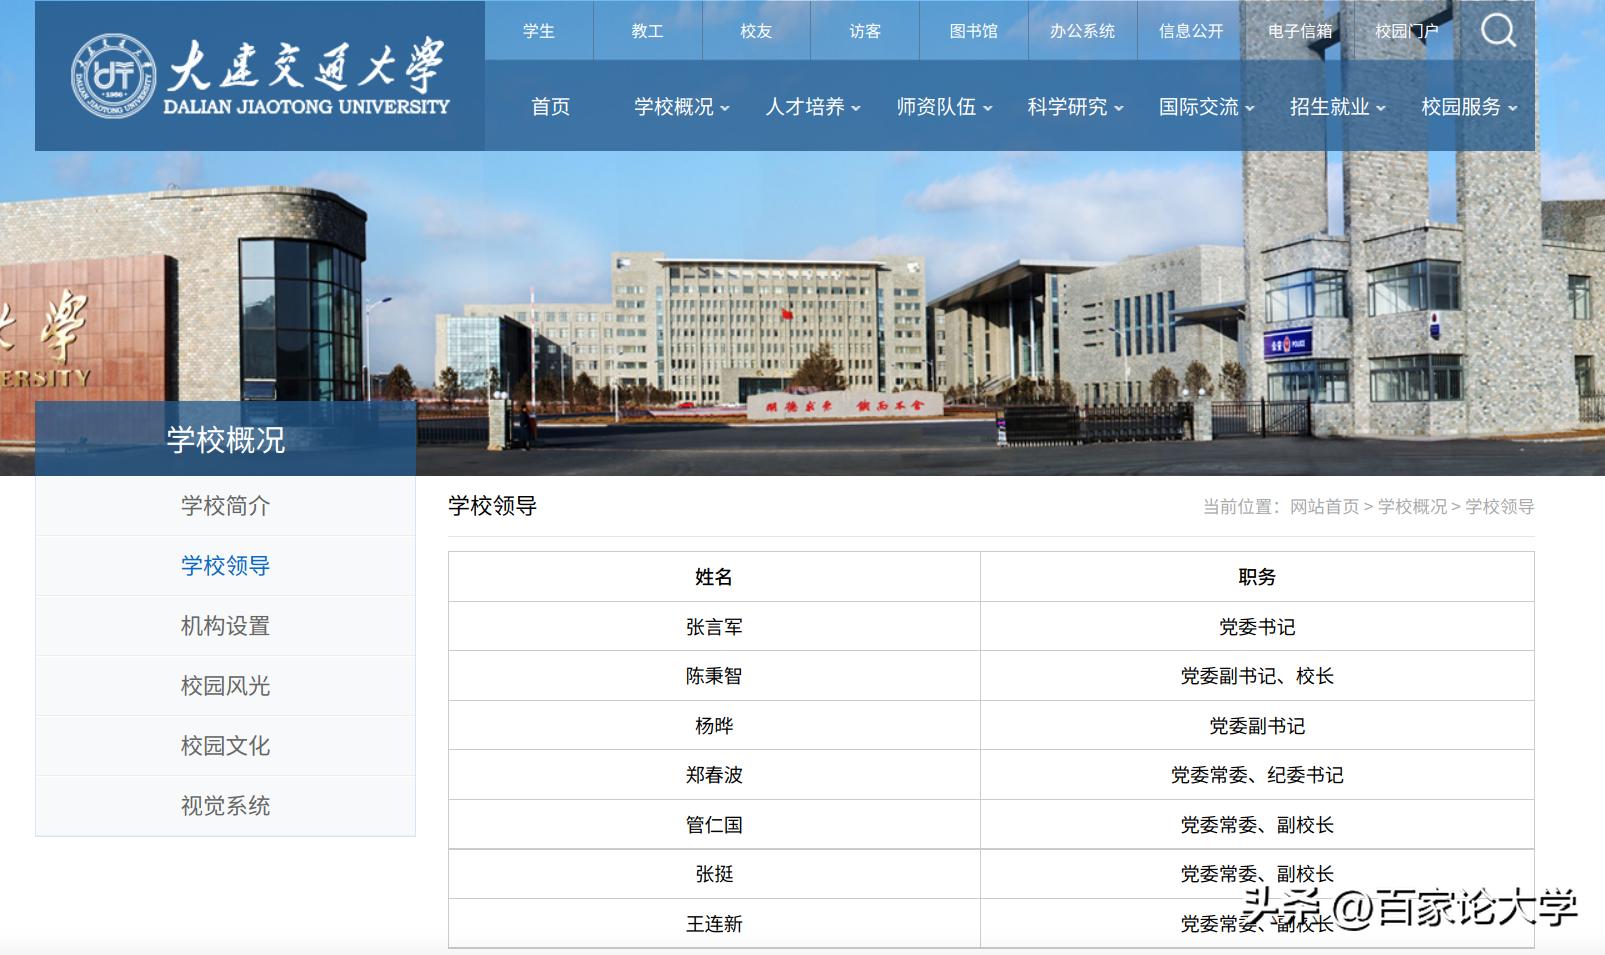This screenshot has height=955, width=1605.
Task: Open the search magnifier icon
Action: 1498,30
